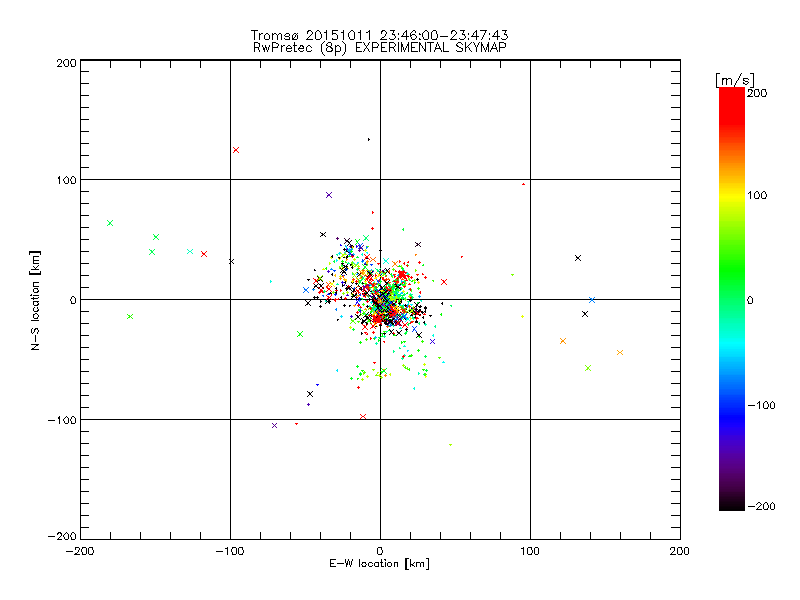The width and height of the screenshot is (800, 600).
Task: Select the cyan X marker on the left side
Action: 190,252
